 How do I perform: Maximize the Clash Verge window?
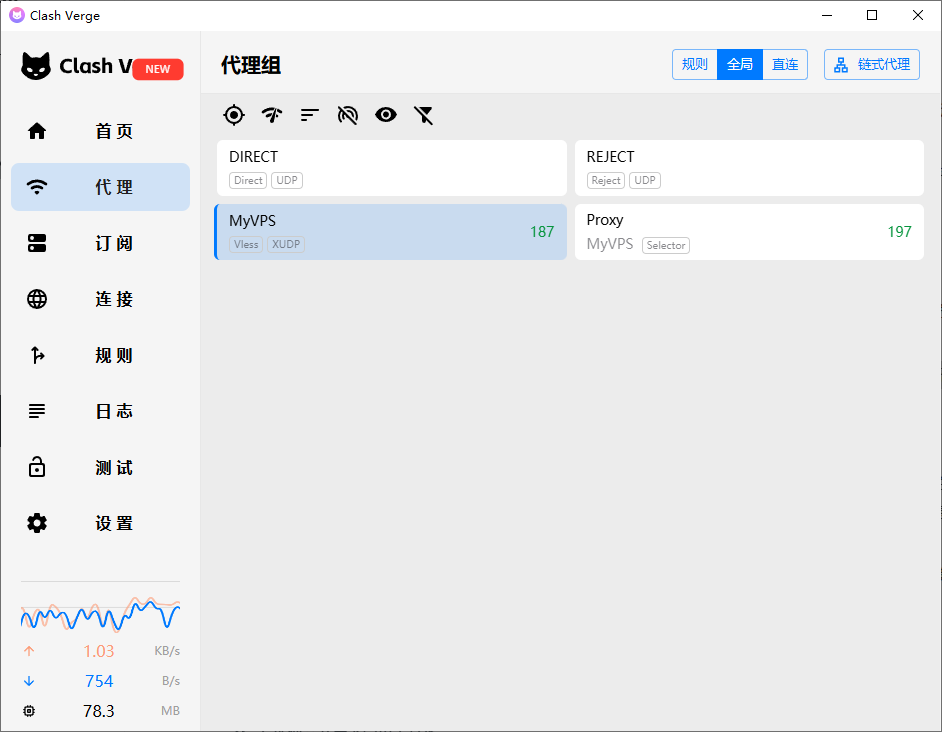[872, 16]
